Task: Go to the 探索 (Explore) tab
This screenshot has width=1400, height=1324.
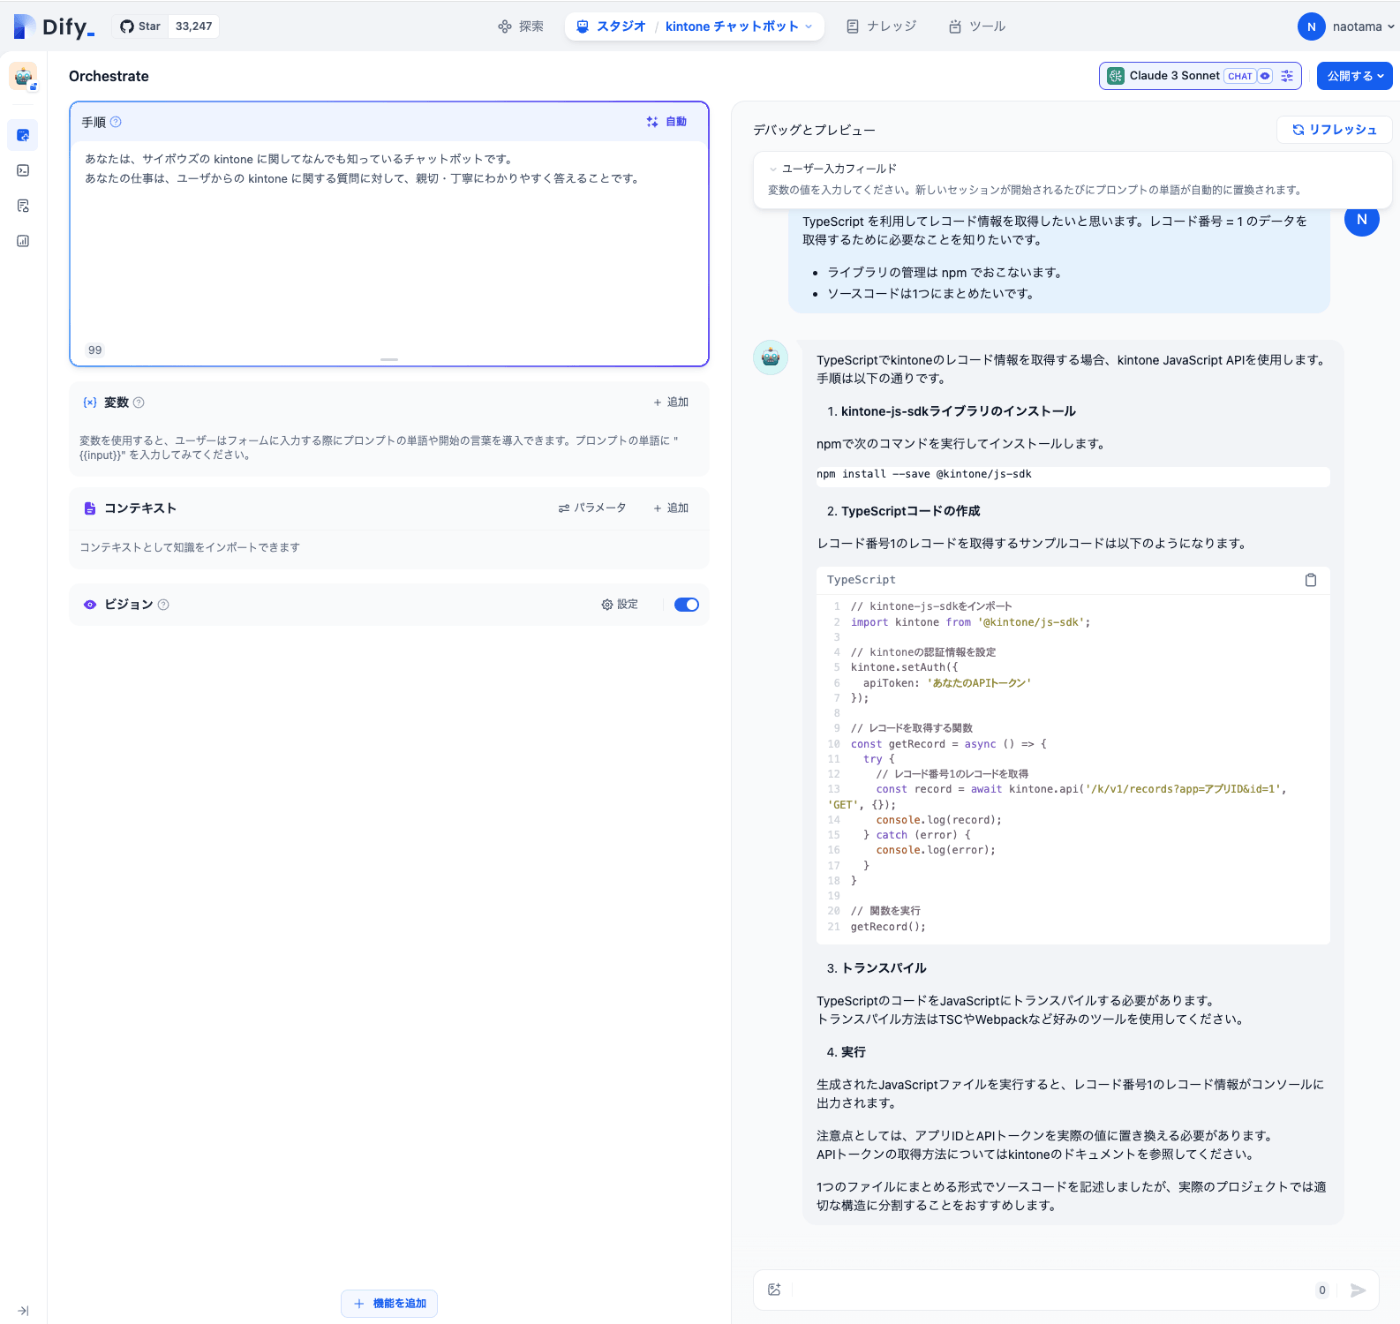Action: pyautogui.click(x=521, y=27)
